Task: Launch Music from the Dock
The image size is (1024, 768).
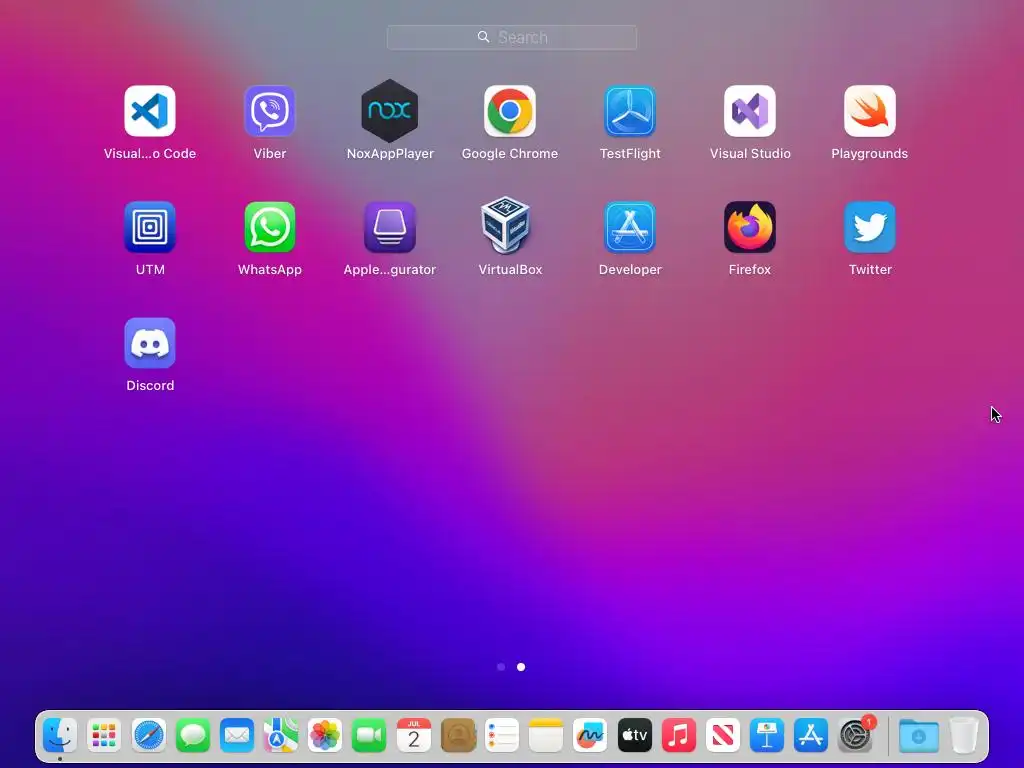Action: tap(679, 735)
